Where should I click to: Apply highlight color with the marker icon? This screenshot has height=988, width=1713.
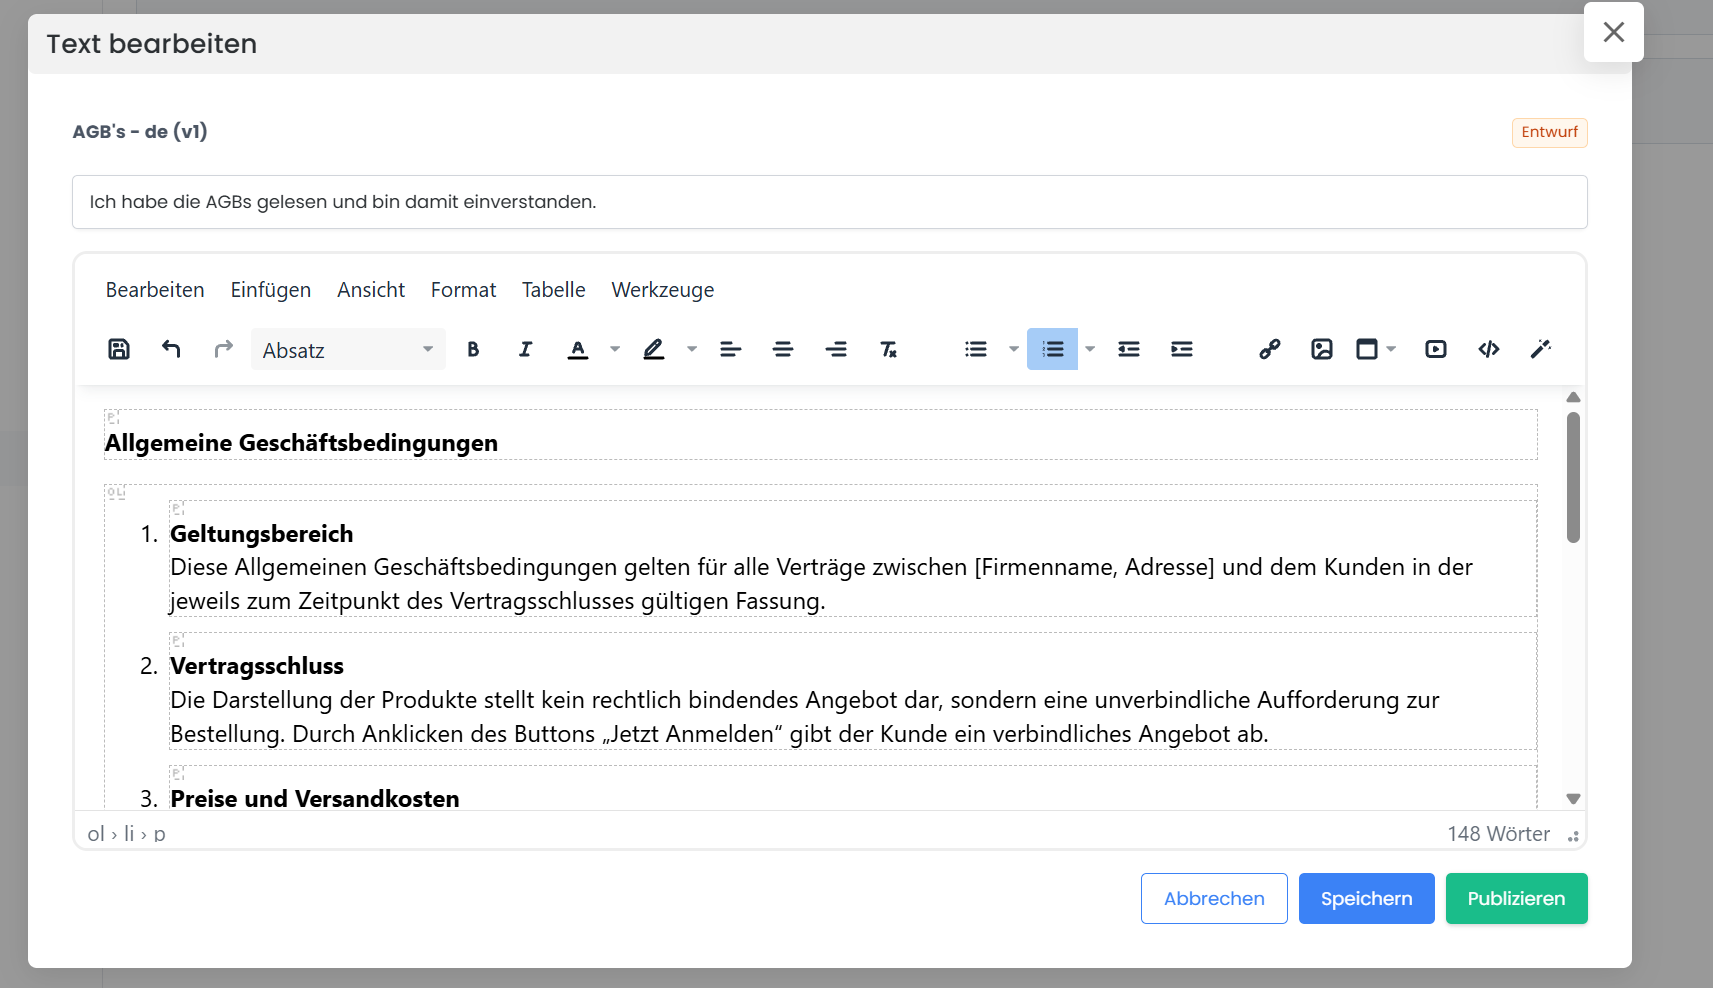coord(653,349)
